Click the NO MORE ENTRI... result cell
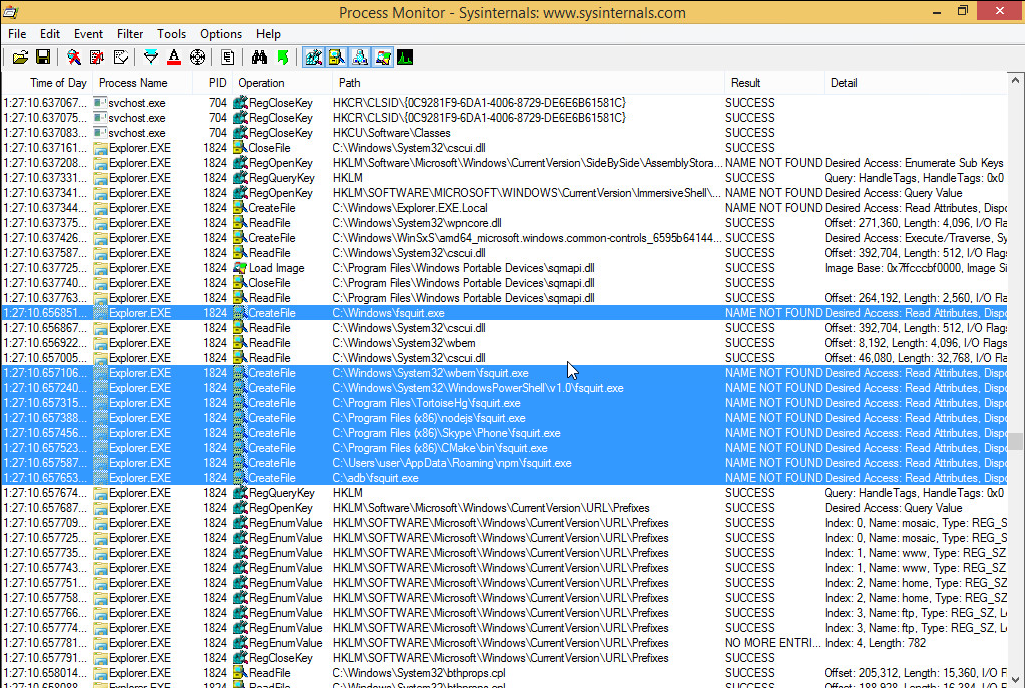This screenshot has width=1025, height=688. (773, 643)
